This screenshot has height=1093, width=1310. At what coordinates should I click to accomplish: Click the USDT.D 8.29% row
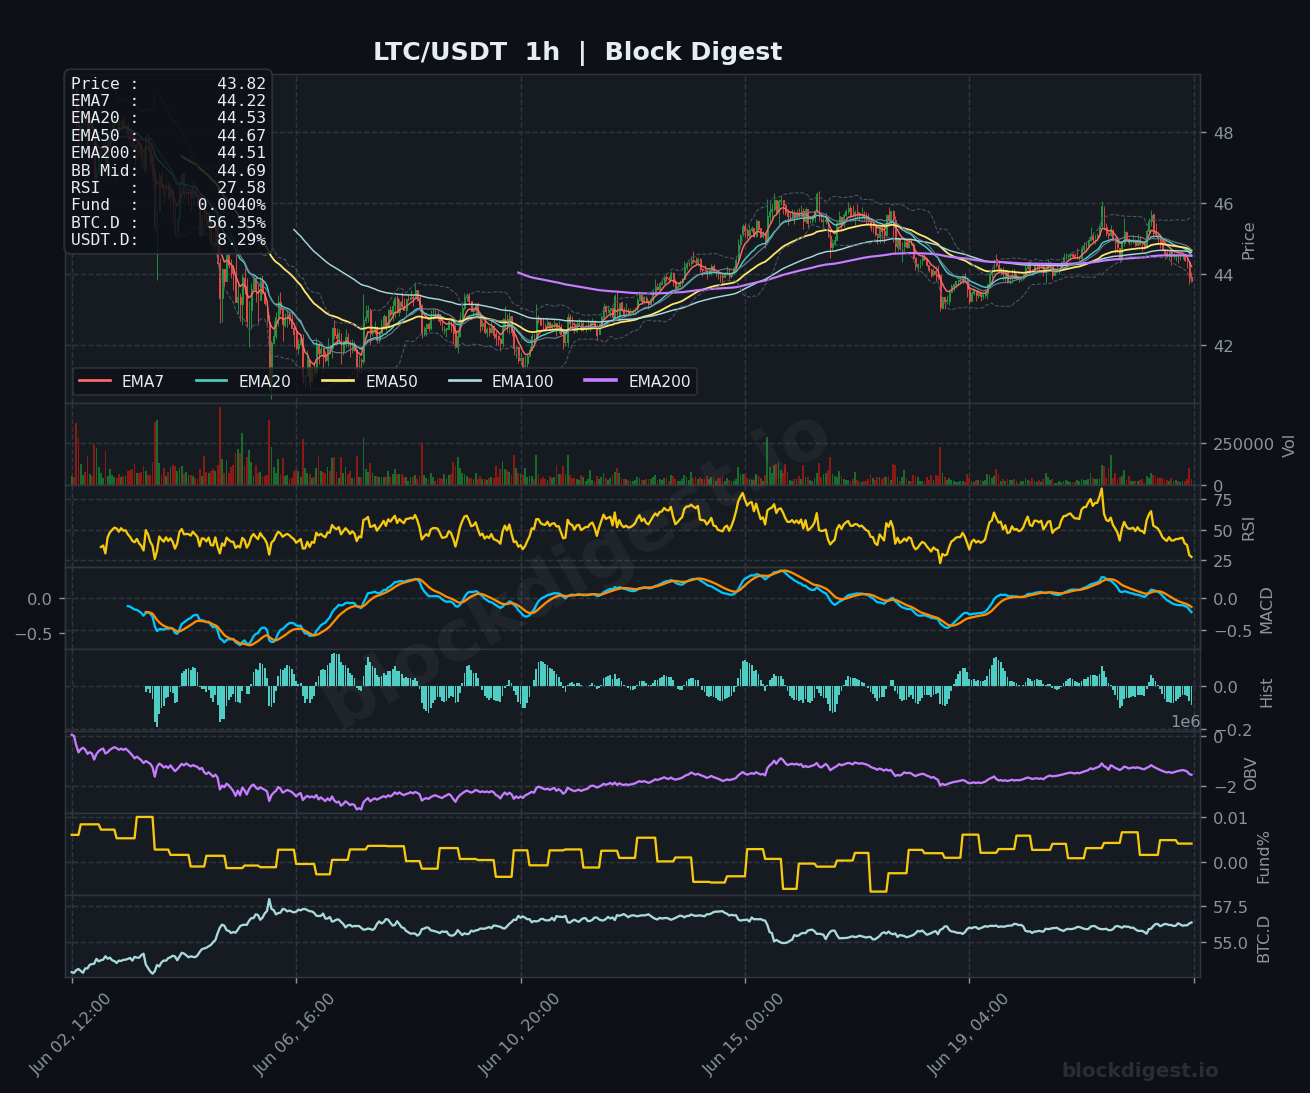[168, 240]
